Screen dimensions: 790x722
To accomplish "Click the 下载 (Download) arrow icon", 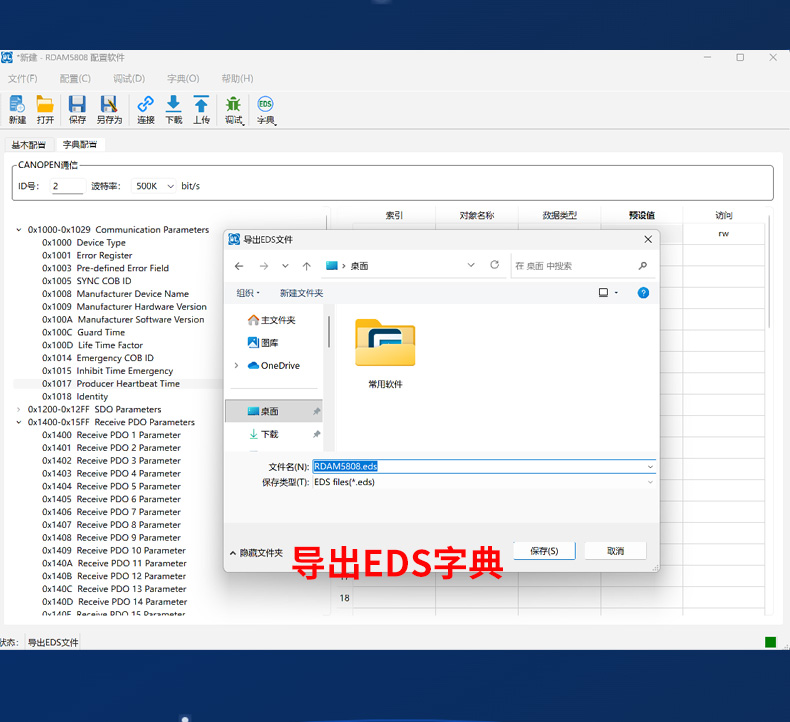I will click(x=173, y=105).
